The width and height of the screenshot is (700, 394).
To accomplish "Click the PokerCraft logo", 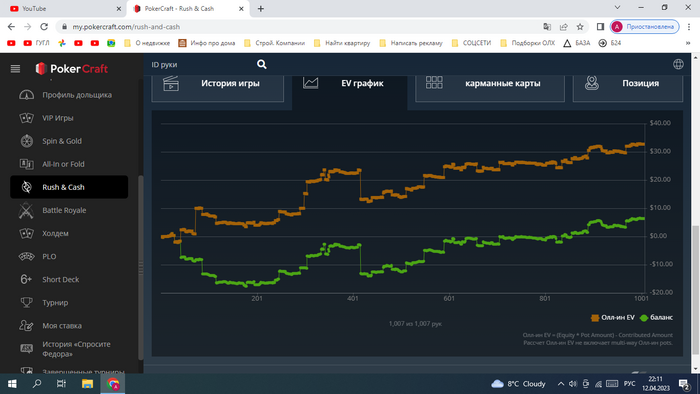I will (71, 68).
